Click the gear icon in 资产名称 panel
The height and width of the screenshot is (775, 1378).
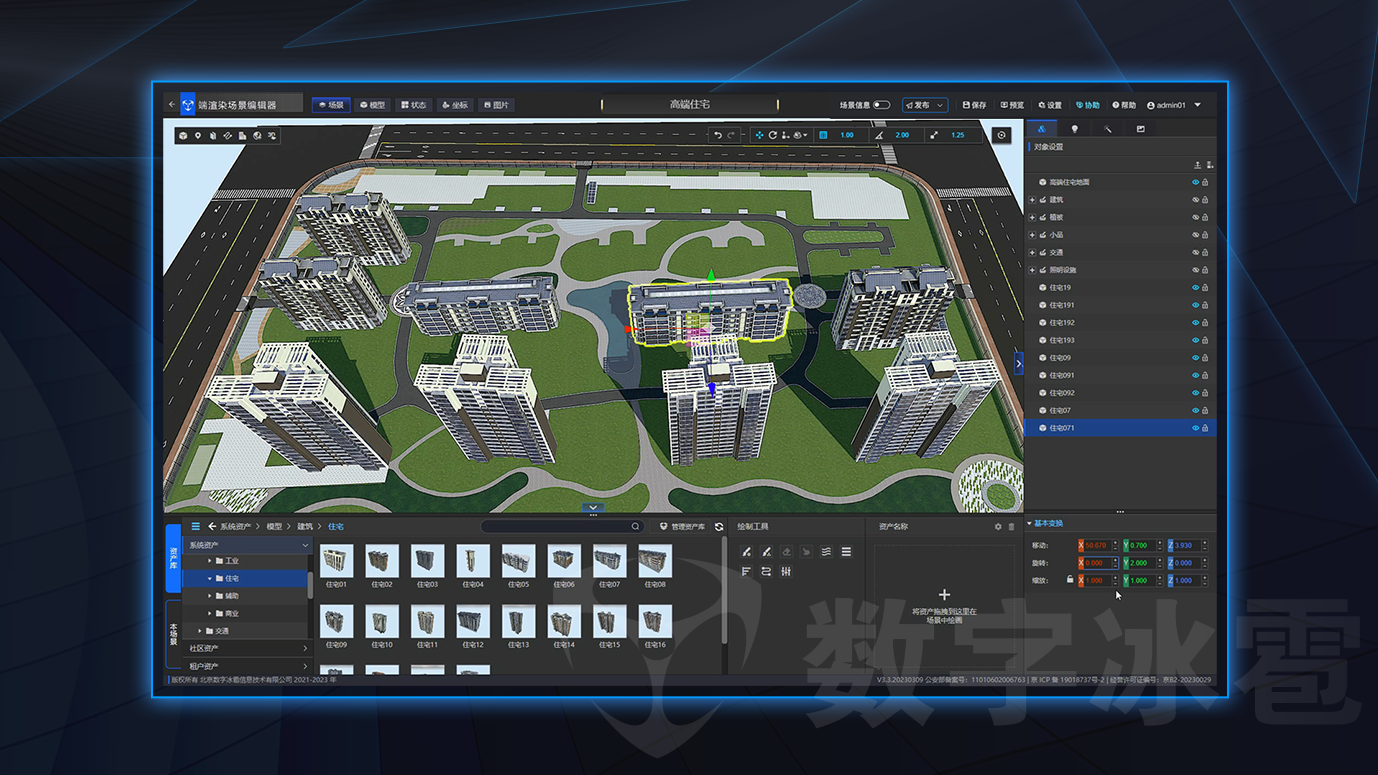pos(997,527)
